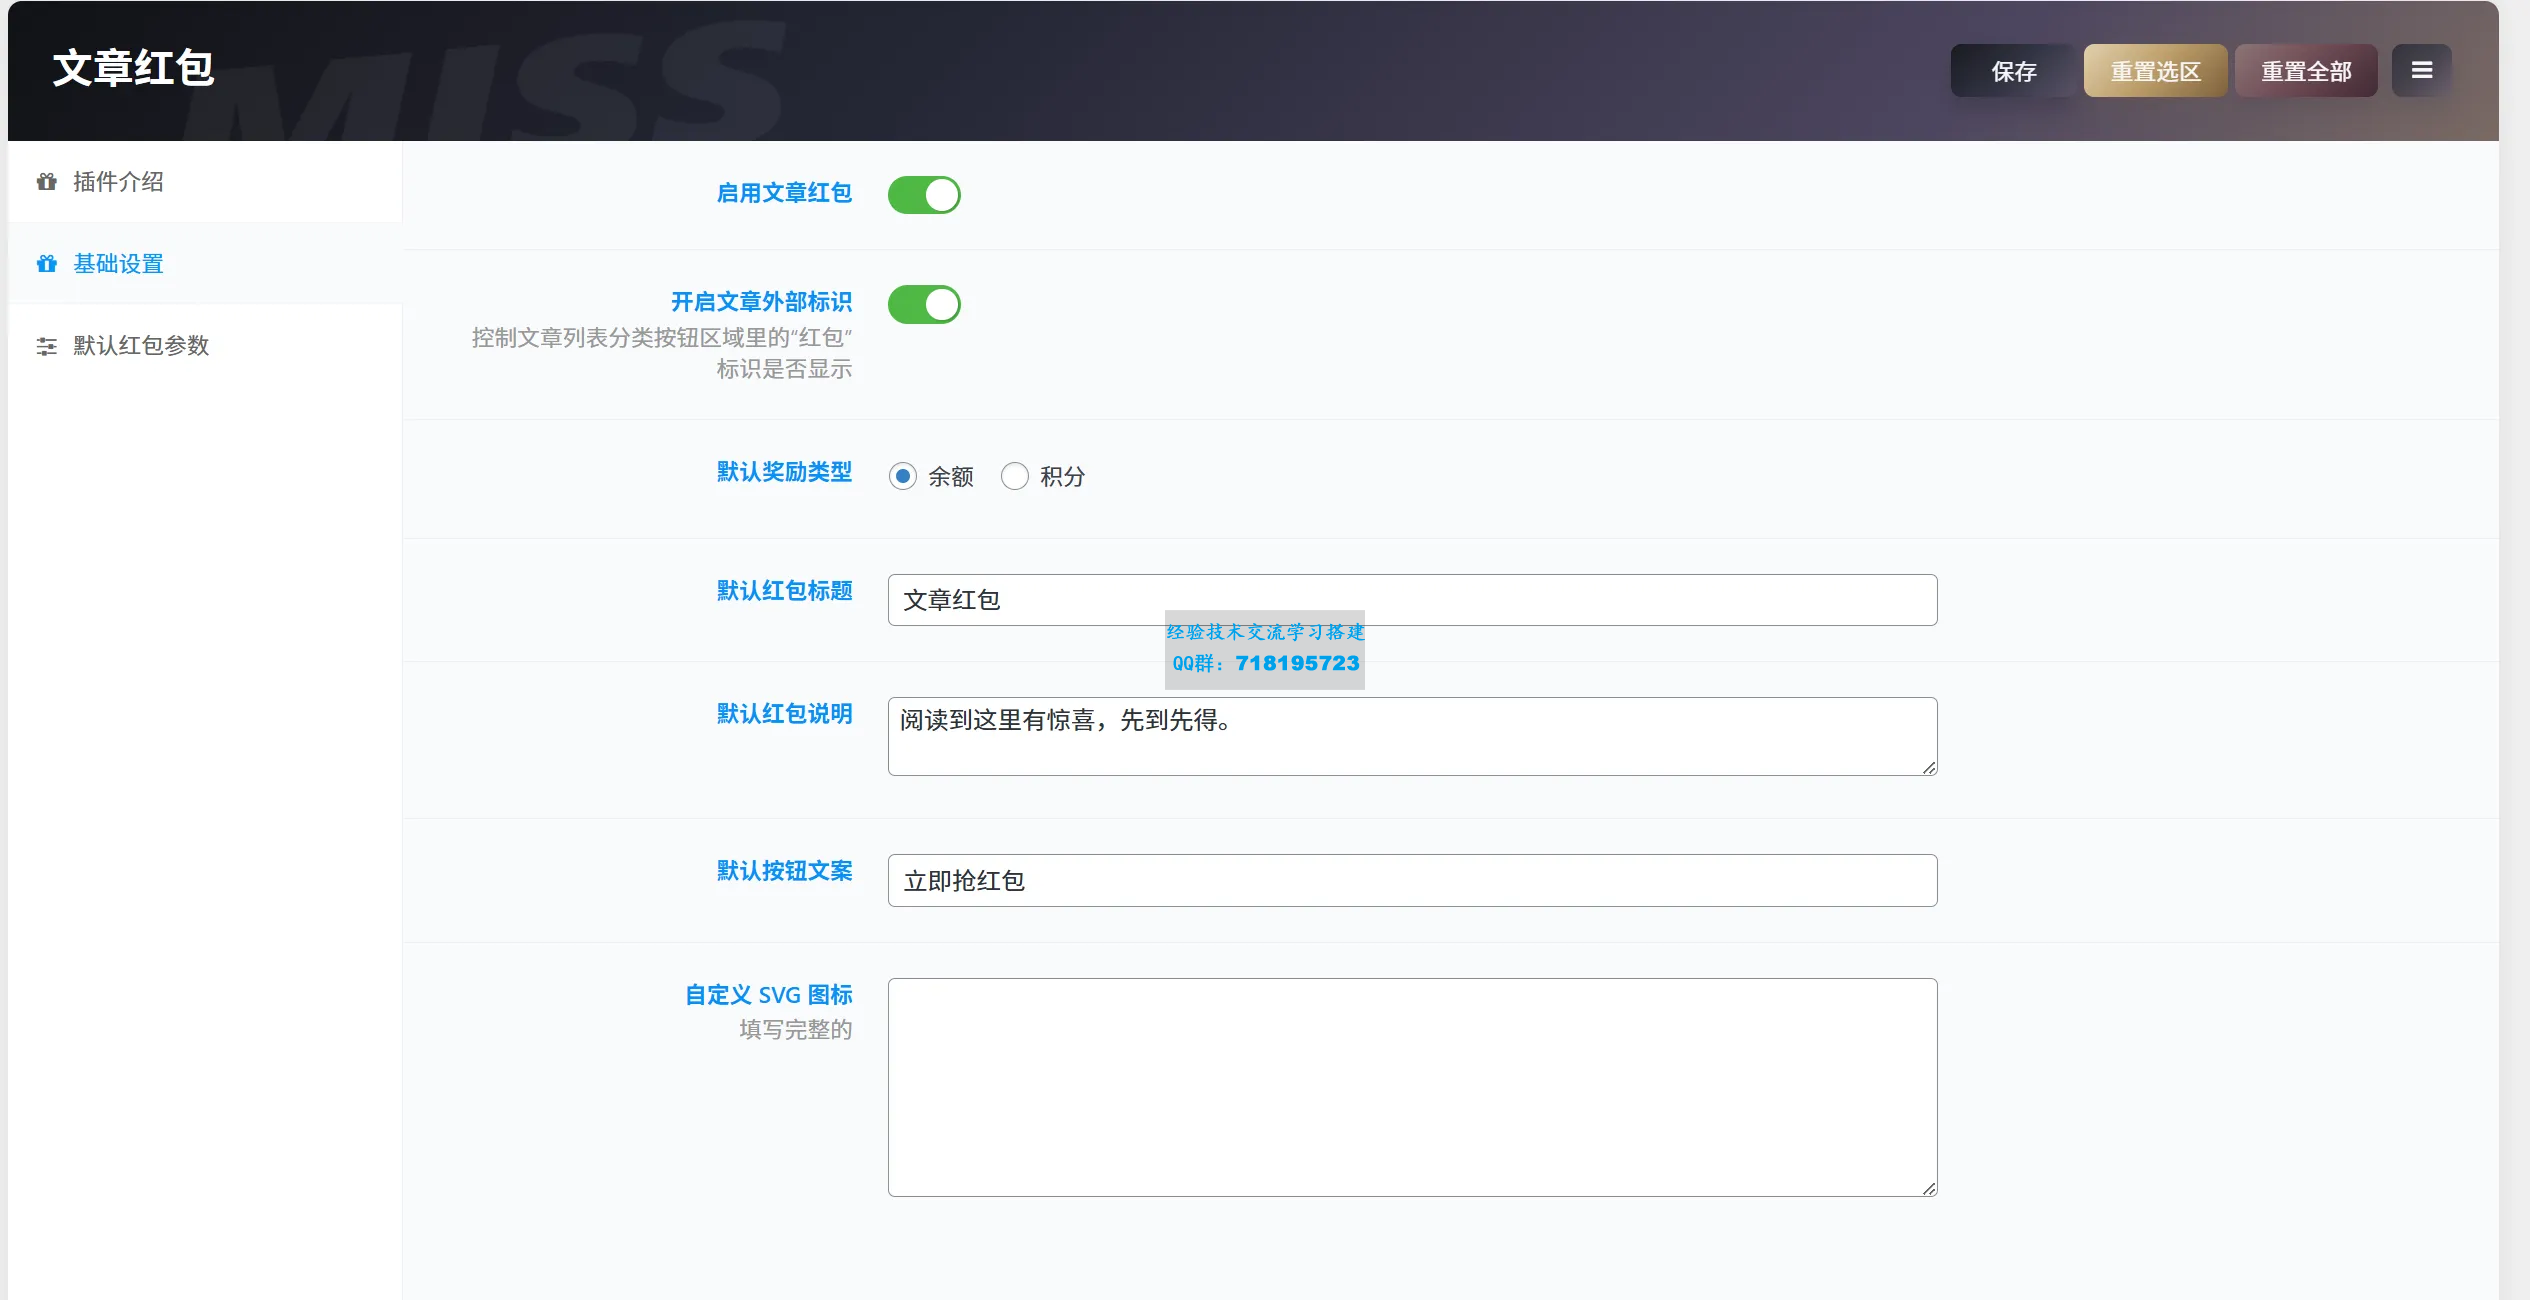The height and width of the screenshot is (1300, 2530).
Task: Click the 重置选区 button
Action: [2156, 71]
